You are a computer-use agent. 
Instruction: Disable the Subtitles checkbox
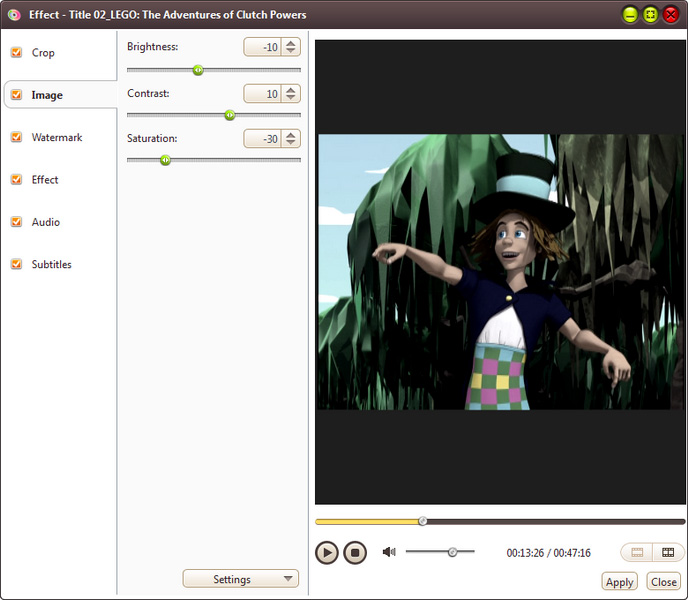point(16,265)
